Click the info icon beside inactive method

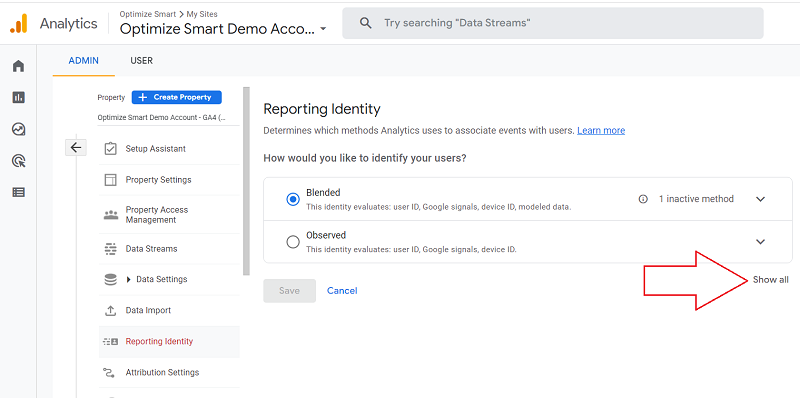tap(643, 199)
